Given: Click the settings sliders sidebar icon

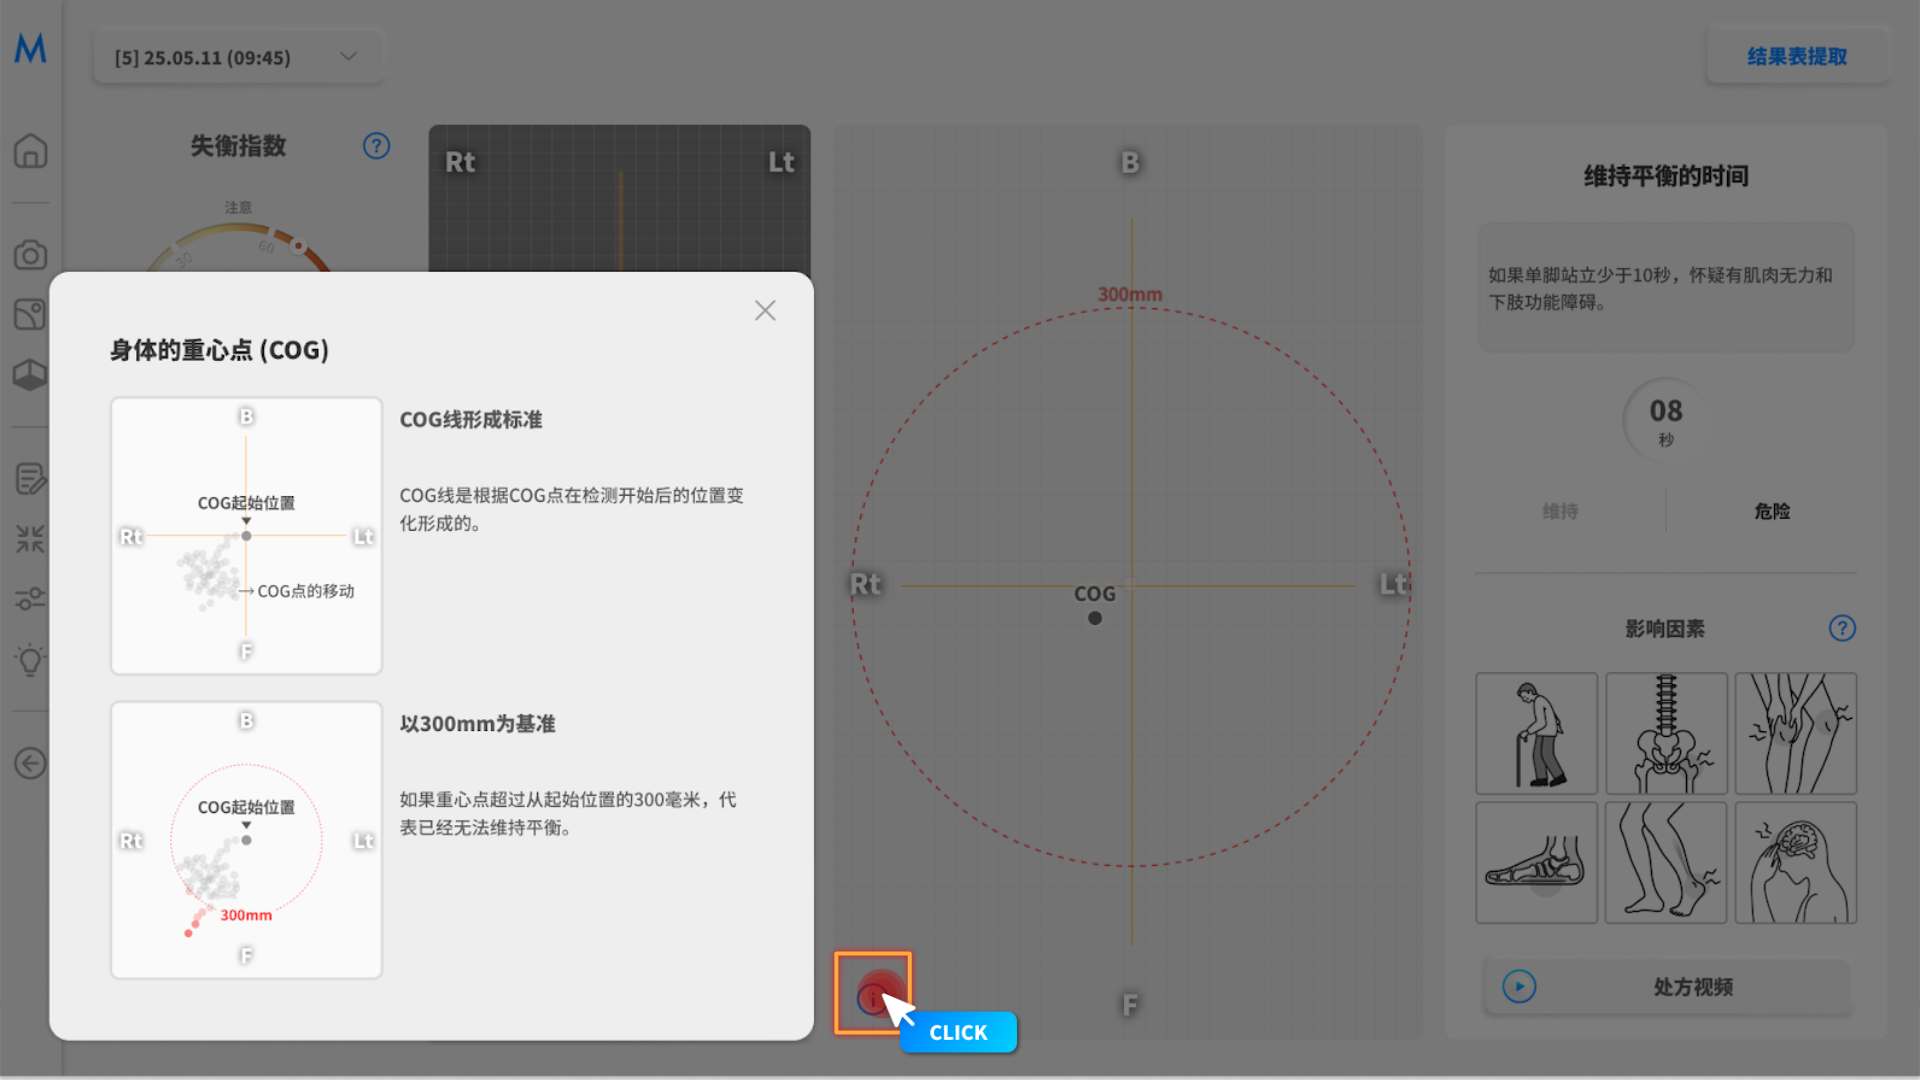Looking at the screenshot, I should coord(30,599).
